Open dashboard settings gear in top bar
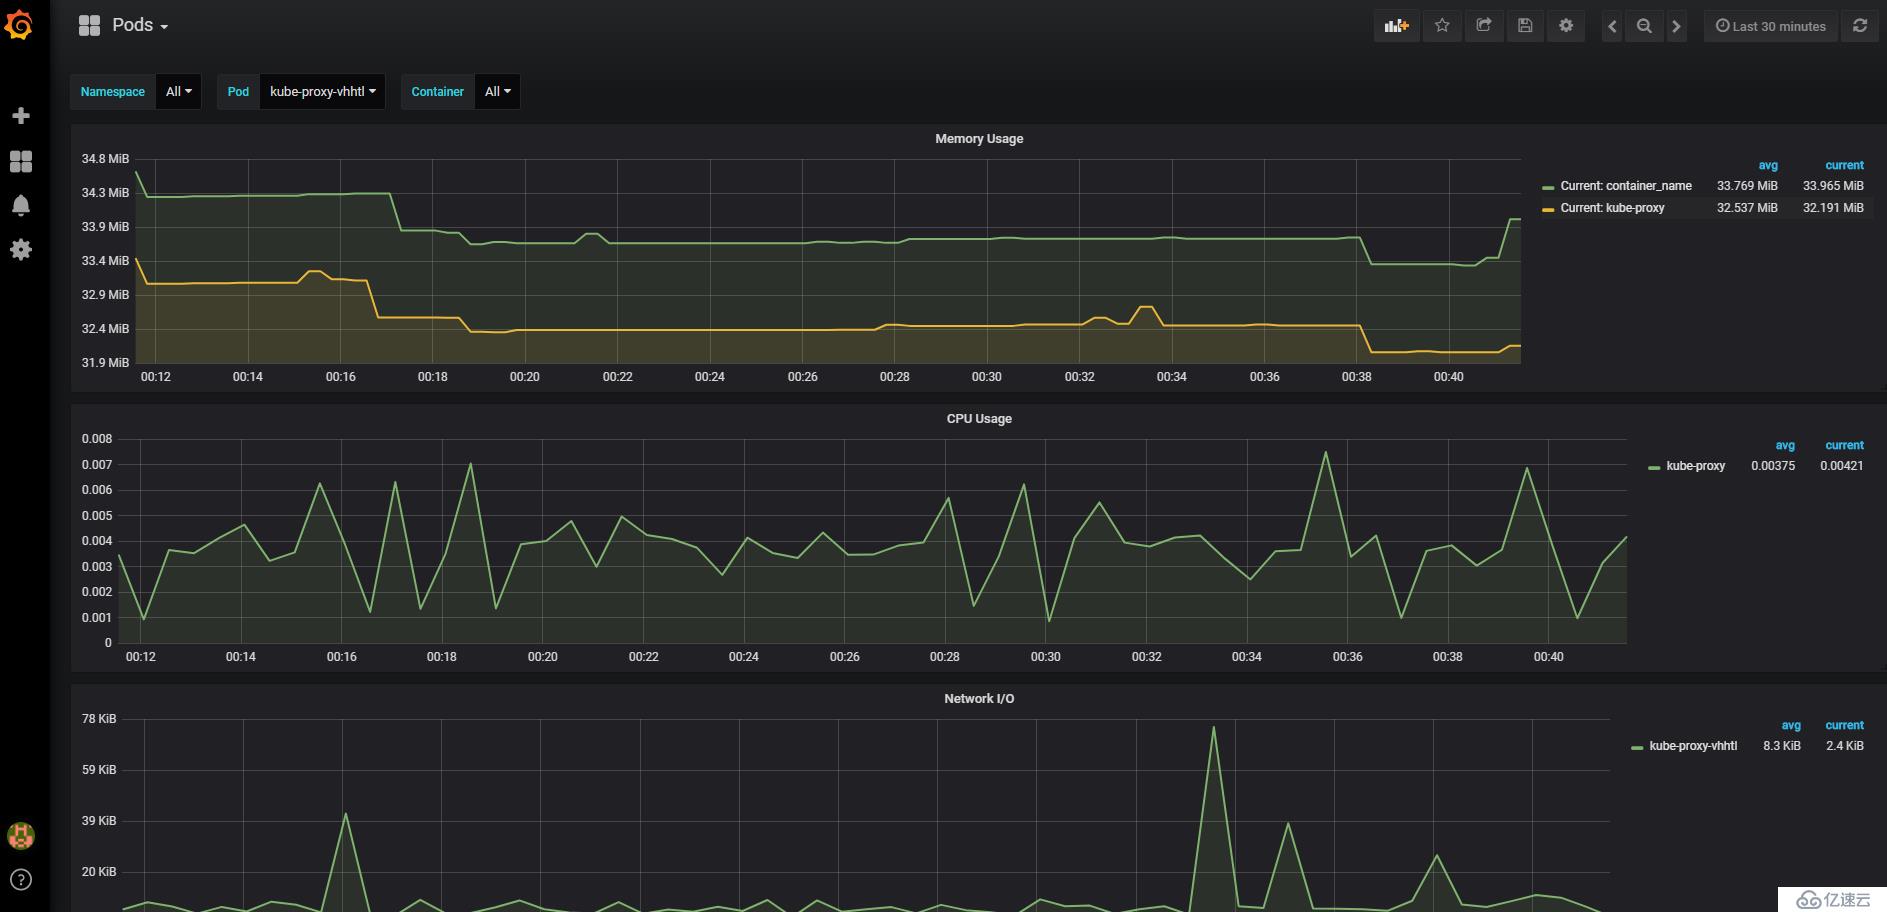 tap(1566, 26)
